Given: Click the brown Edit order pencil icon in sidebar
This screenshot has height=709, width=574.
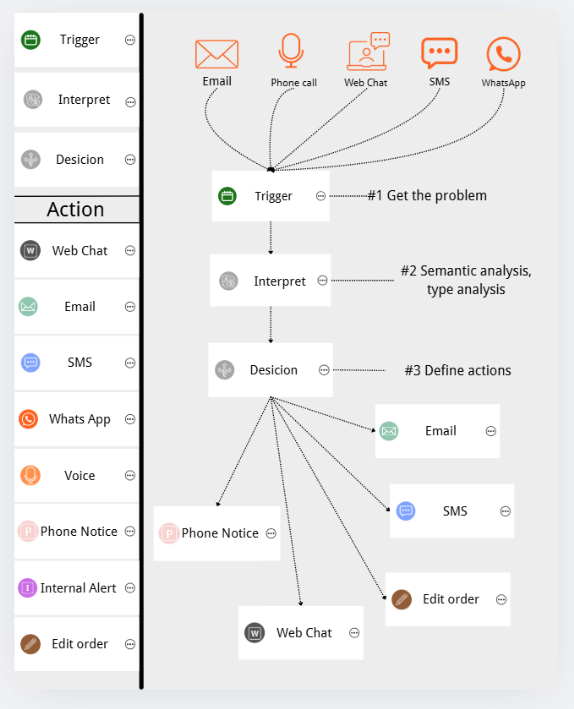Looking at the screenshot, I should 30,644.
